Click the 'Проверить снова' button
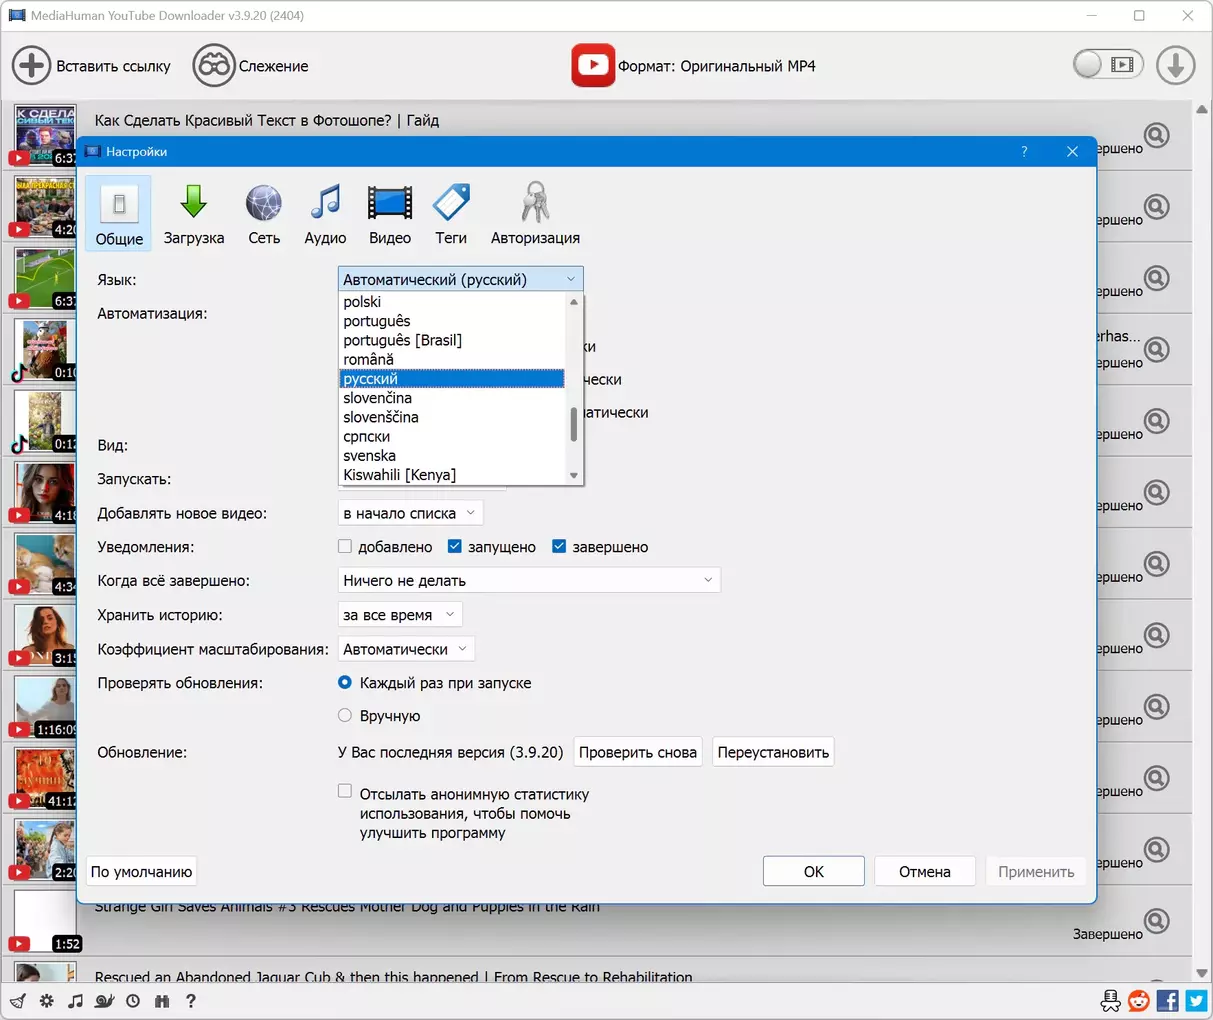1213x1020 pixels. tap(637, 752)
